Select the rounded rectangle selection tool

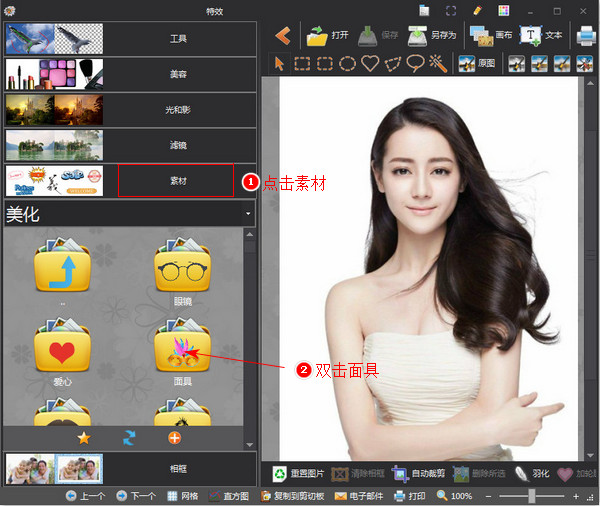click(x=324, y=64)
